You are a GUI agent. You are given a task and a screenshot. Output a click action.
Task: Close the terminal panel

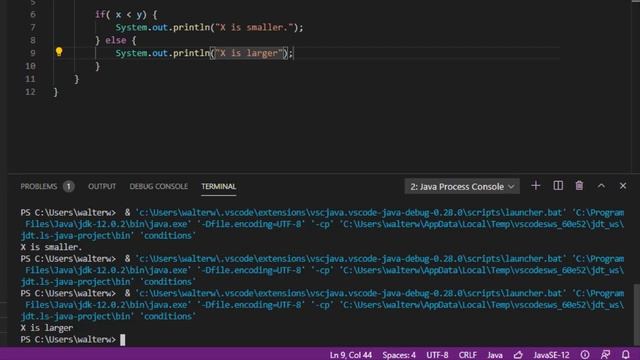(x=623, y=186)
